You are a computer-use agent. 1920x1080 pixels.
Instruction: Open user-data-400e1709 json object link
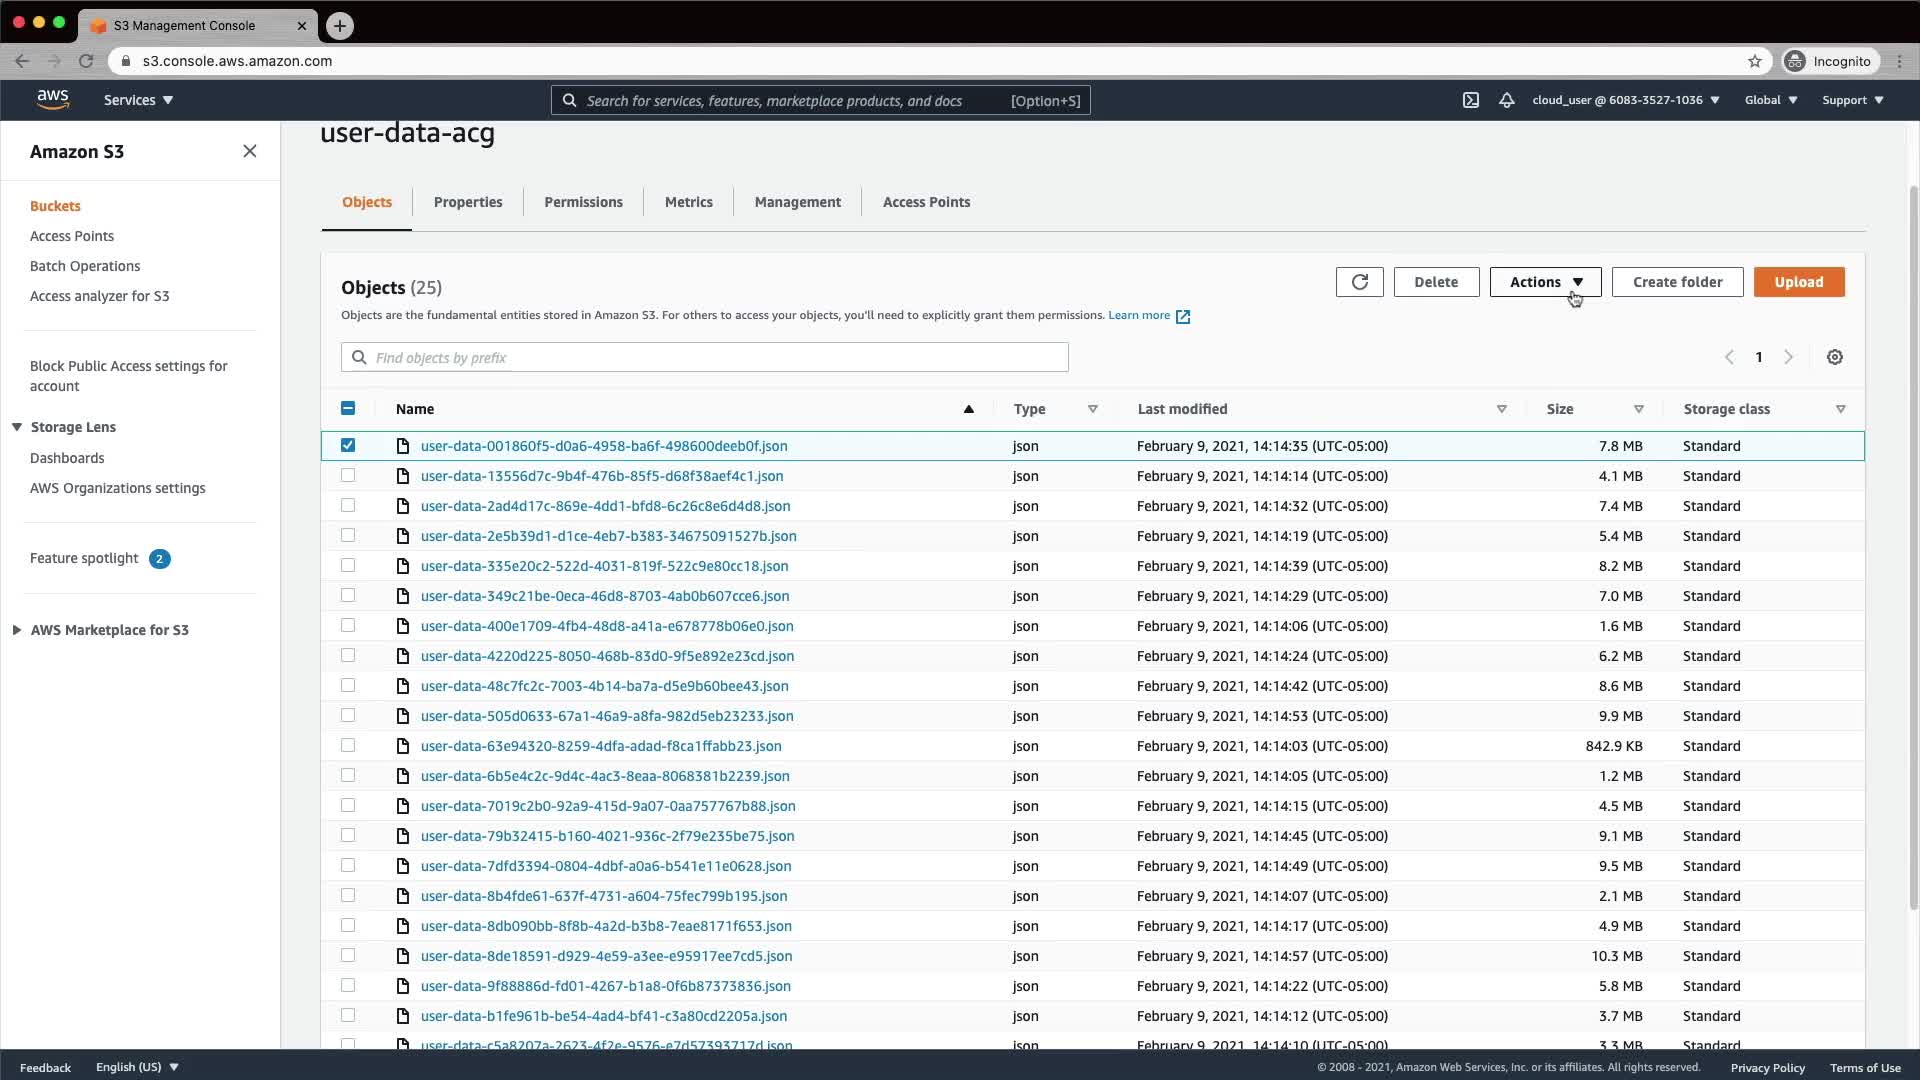point(607,626)
